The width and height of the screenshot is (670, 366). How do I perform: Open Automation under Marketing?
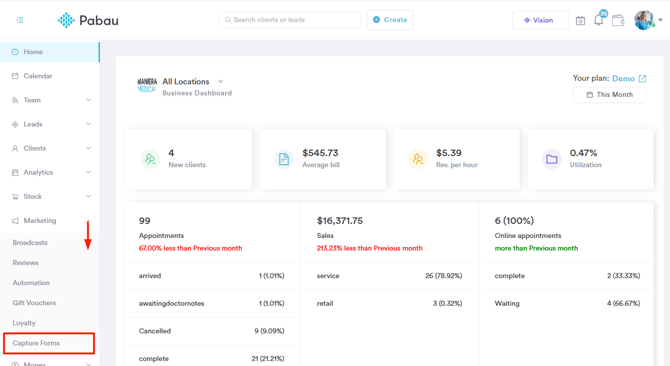tap(31, 283)
